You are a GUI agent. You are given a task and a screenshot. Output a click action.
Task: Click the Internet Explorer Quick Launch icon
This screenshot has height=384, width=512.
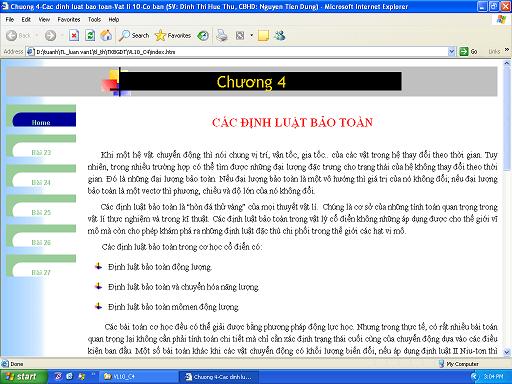[70, 377]
